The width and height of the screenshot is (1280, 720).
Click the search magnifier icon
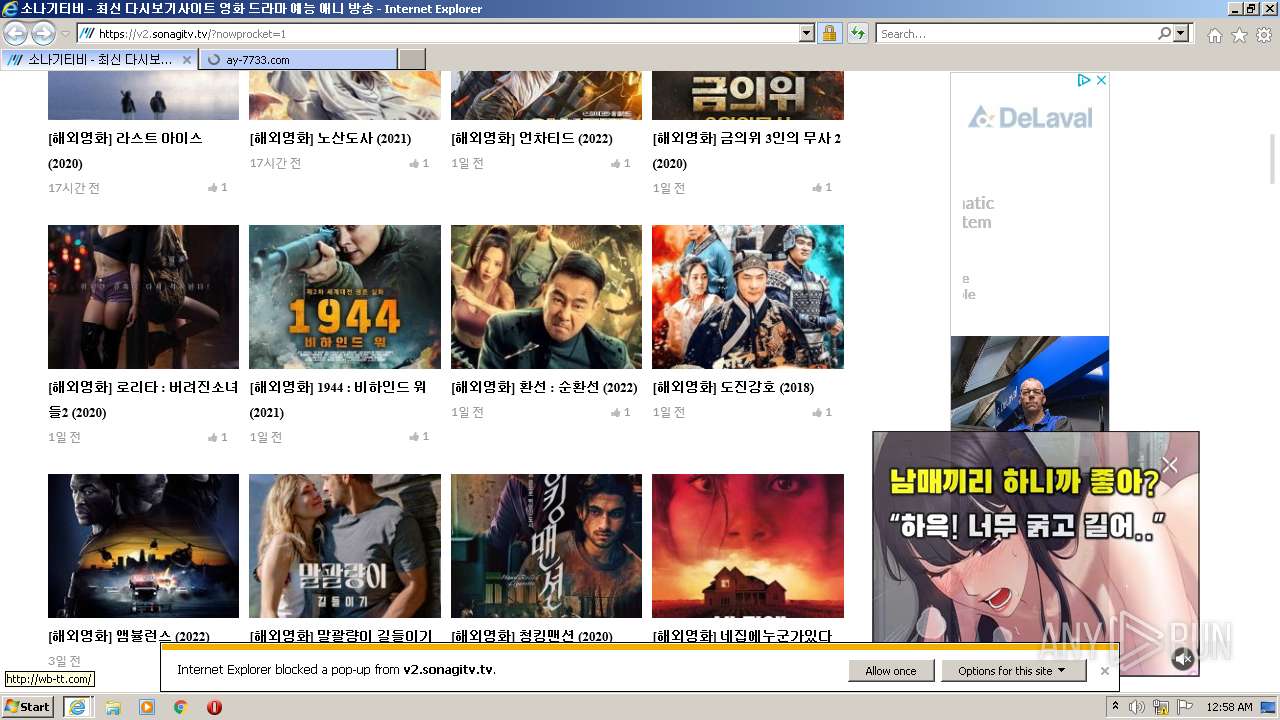(1164, 33)
